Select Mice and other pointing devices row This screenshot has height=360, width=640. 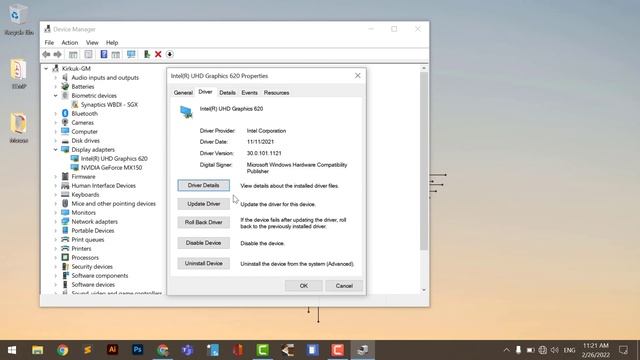pos(113,204)
